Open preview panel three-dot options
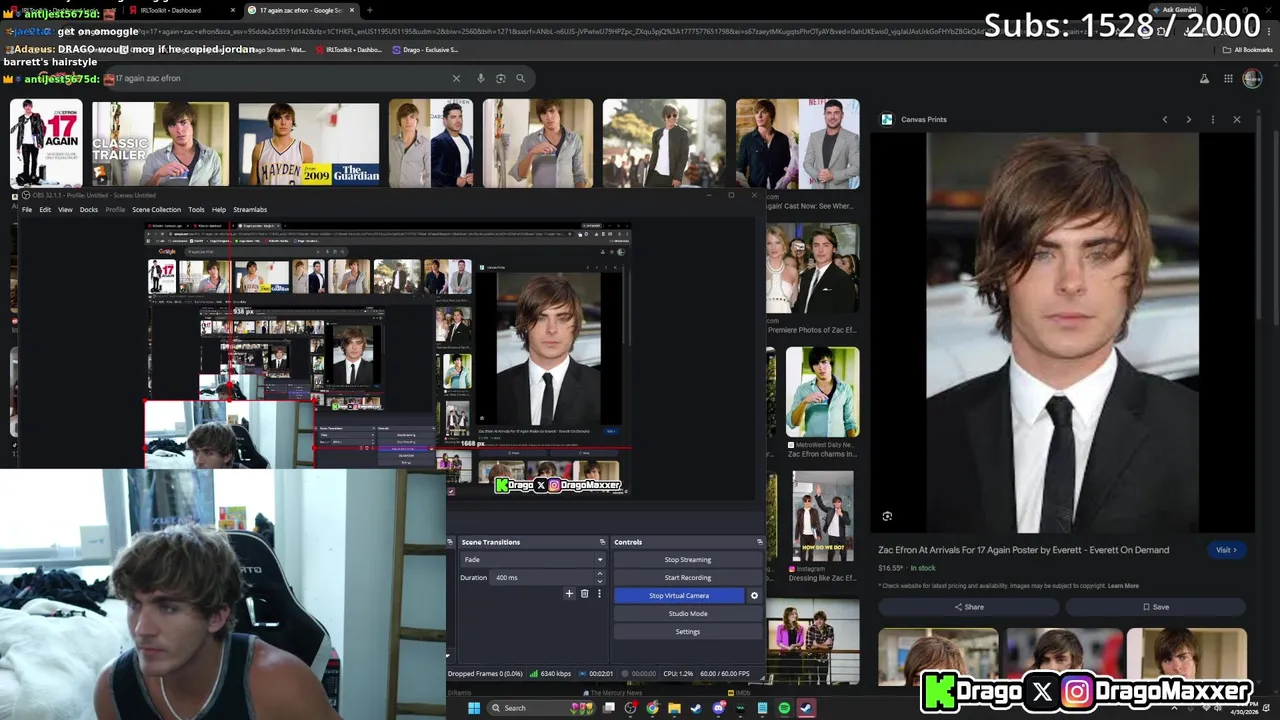 (x=1213, y=119)
